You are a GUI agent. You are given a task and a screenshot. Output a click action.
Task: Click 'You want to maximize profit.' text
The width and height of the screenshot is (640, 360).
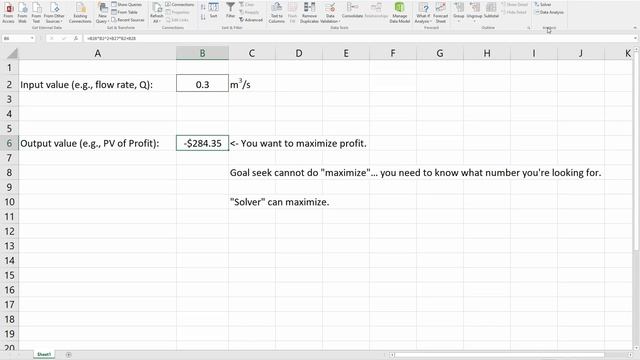[304, 144]
